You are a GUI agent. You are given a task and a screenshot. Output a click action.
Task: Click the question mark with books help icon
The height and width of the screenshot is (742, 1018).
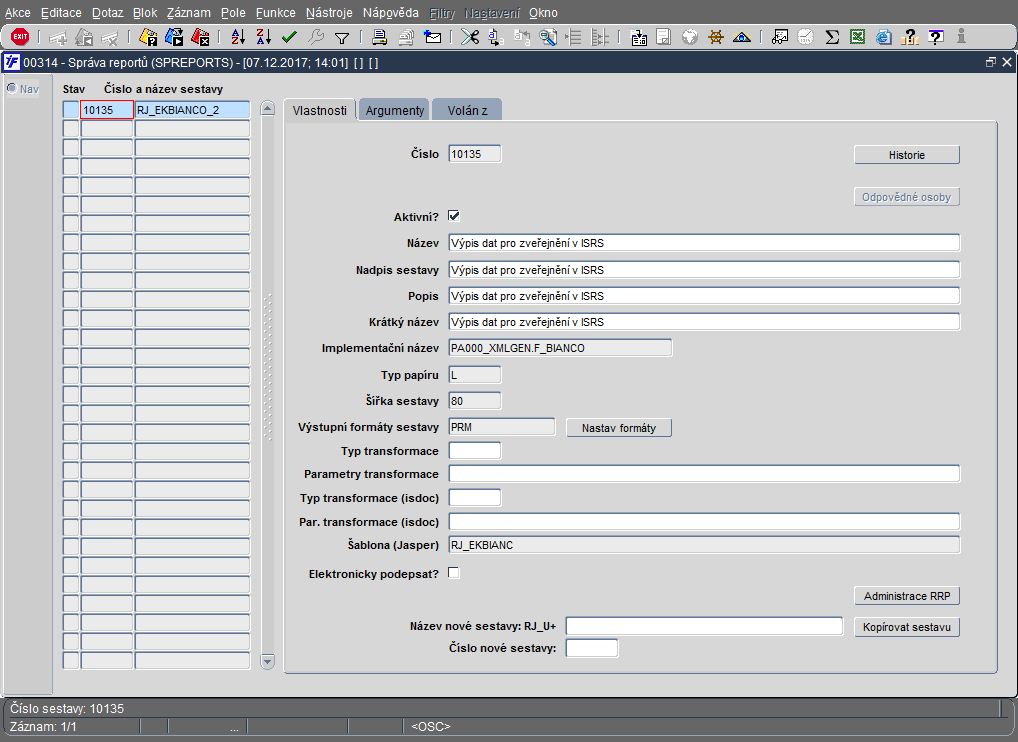(x=910, y=37)
